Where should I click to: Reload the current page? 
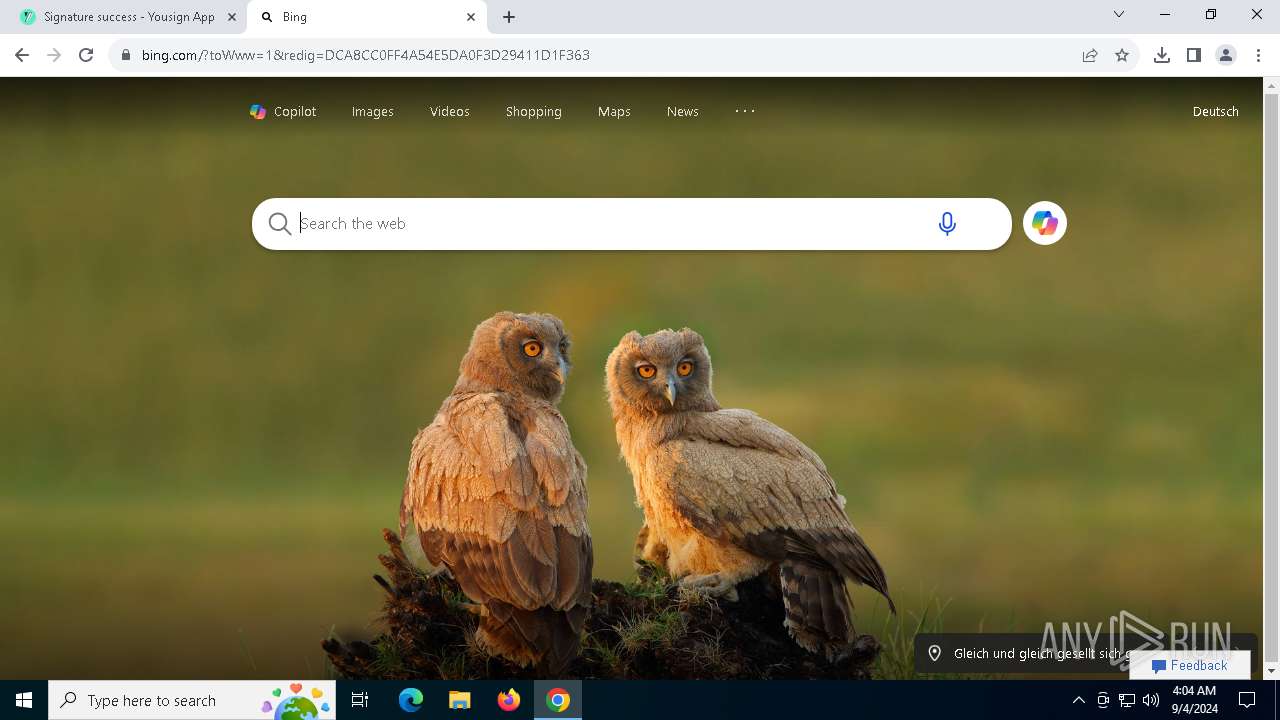point(86,55)
